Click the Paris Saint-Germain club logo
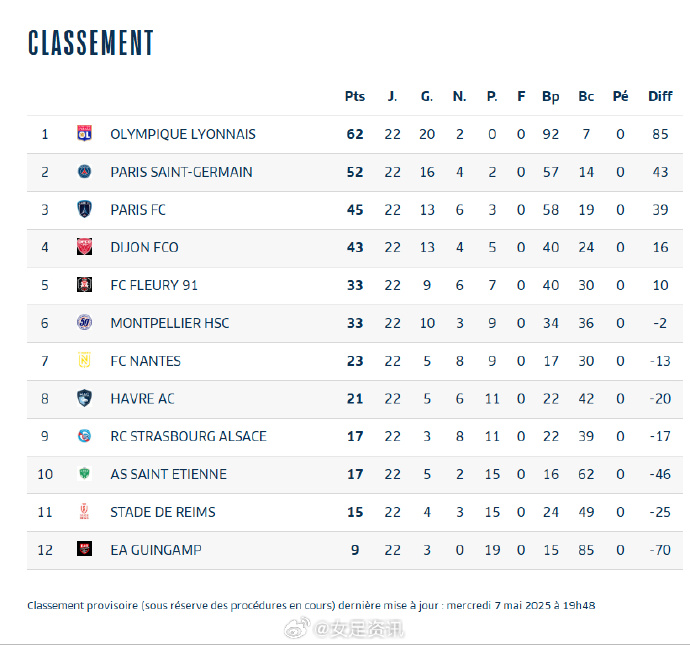This screenshot has height=645, width=690. click(84, 171)
